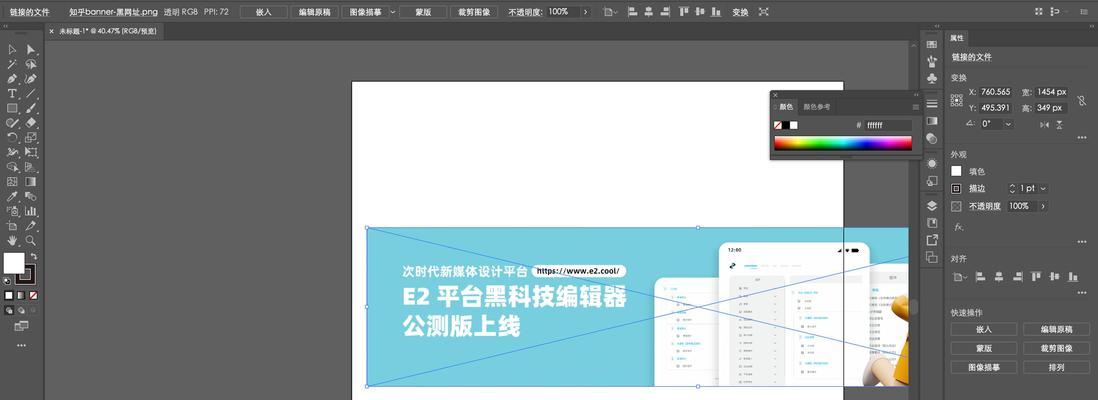This screenshot has height=400, width=1098.
Task: Flip the image vertically in Properties
Action: (1059, 124)
